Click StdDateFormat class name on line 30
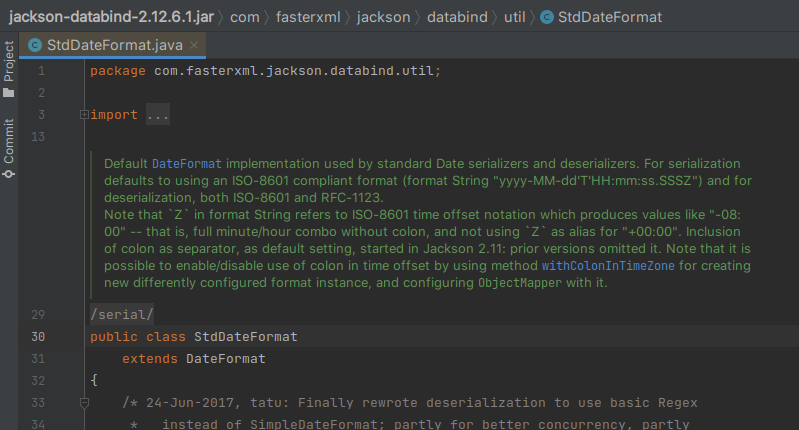The width and height of the screenshot is (799, 430). click(x=246, y=337)
